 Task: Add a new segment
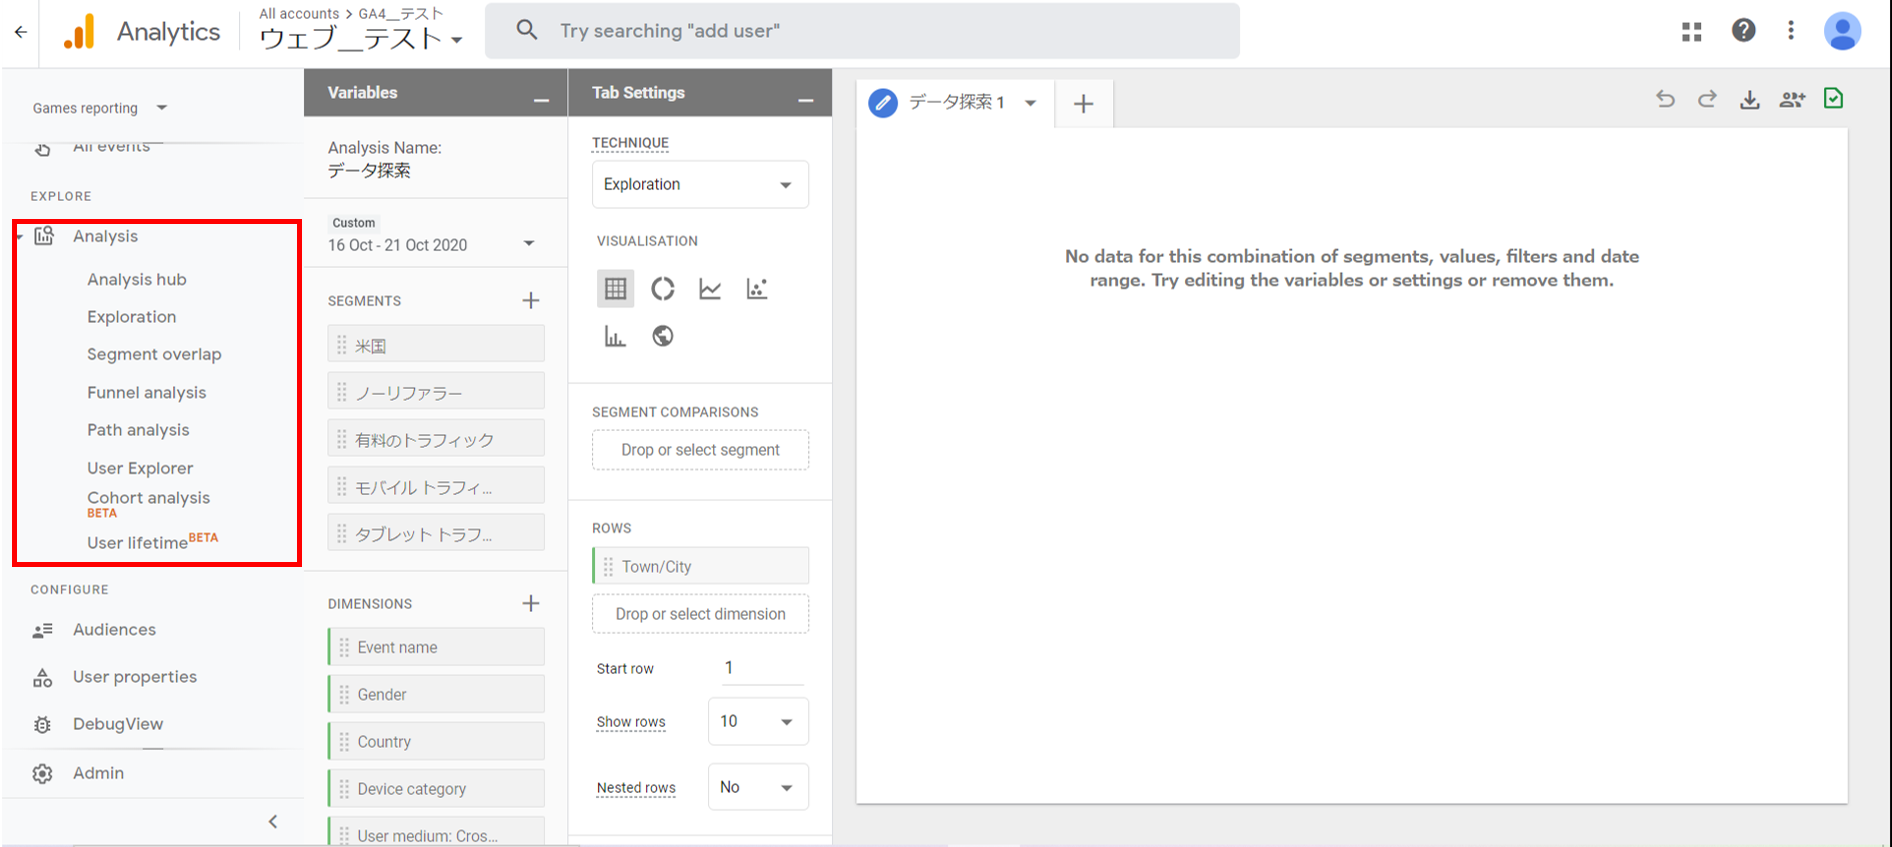tap(531, 300)
